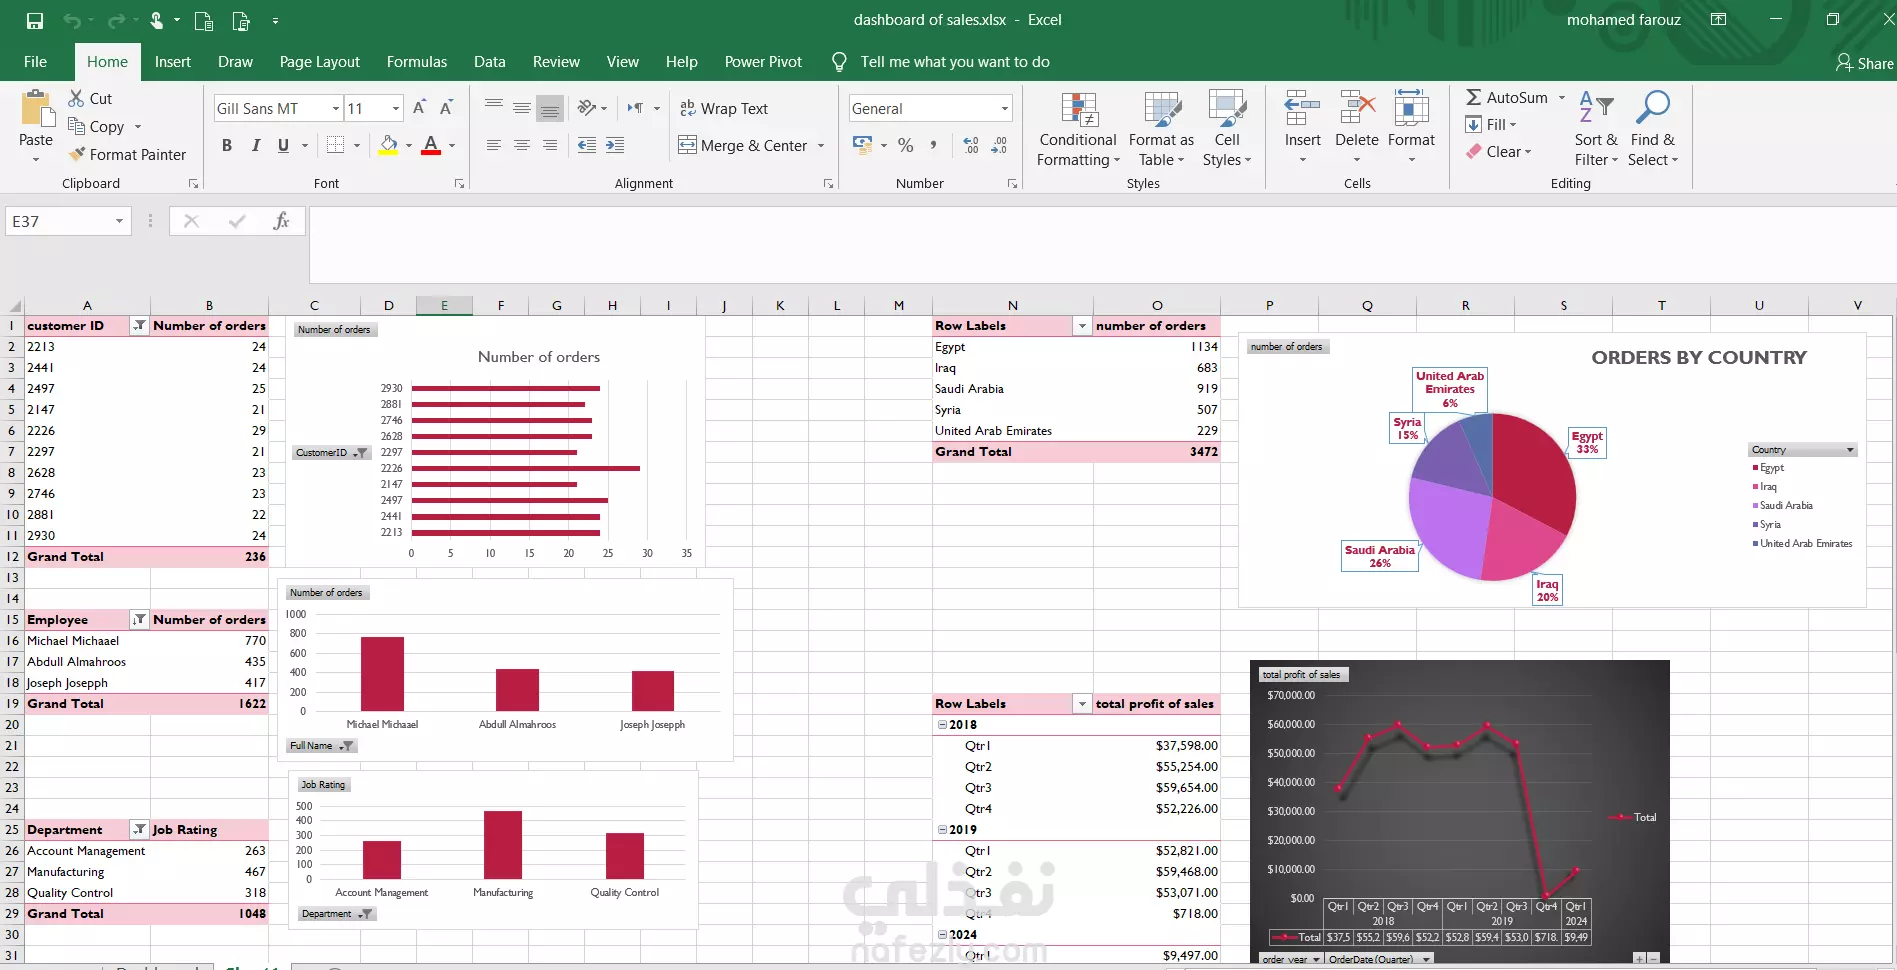The width and height of the screenshot is (1897, 970).
Task: Open Conditional Formatting menu
Action: pyautogui.click(x=1078, y=130)
